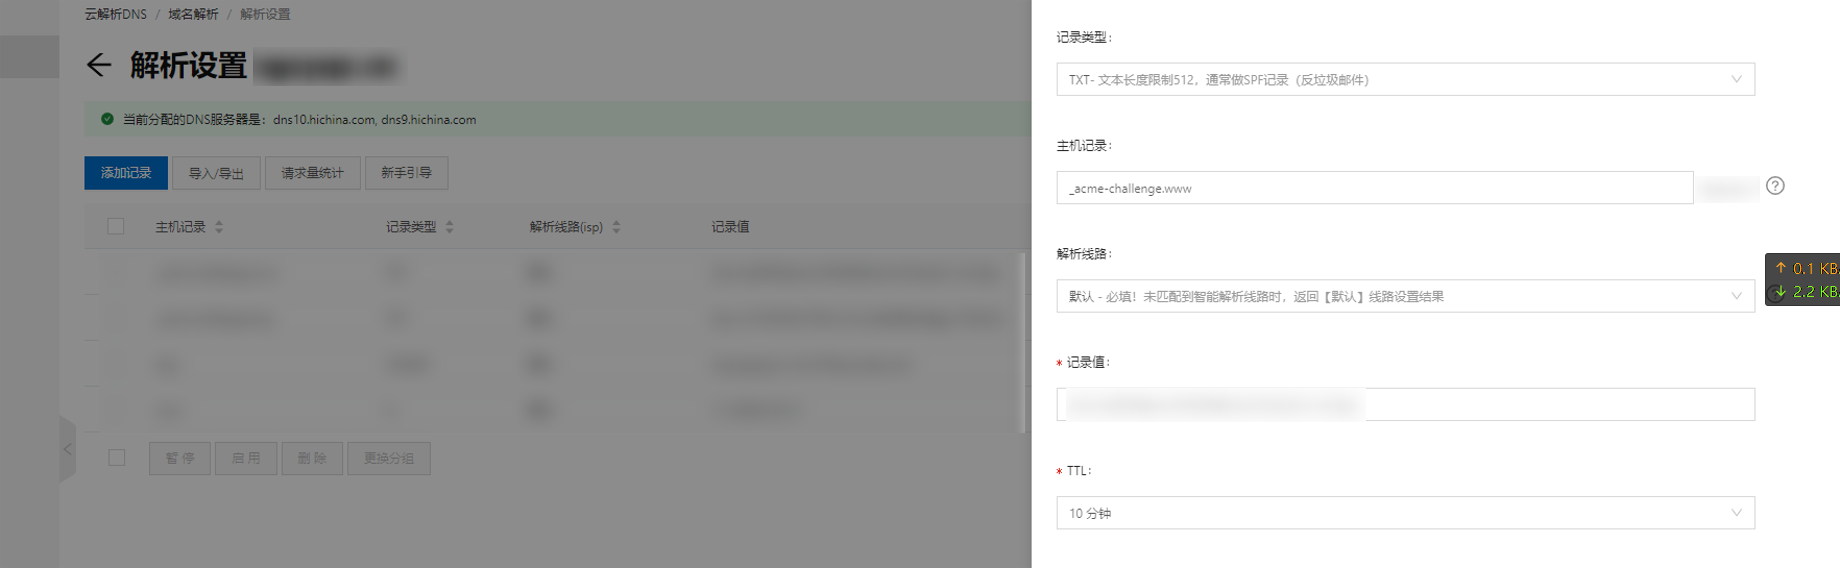Click the 导入/导出 button
Image resolution: width=1840 pixels, height=568 pixels.
click(216, 173)
